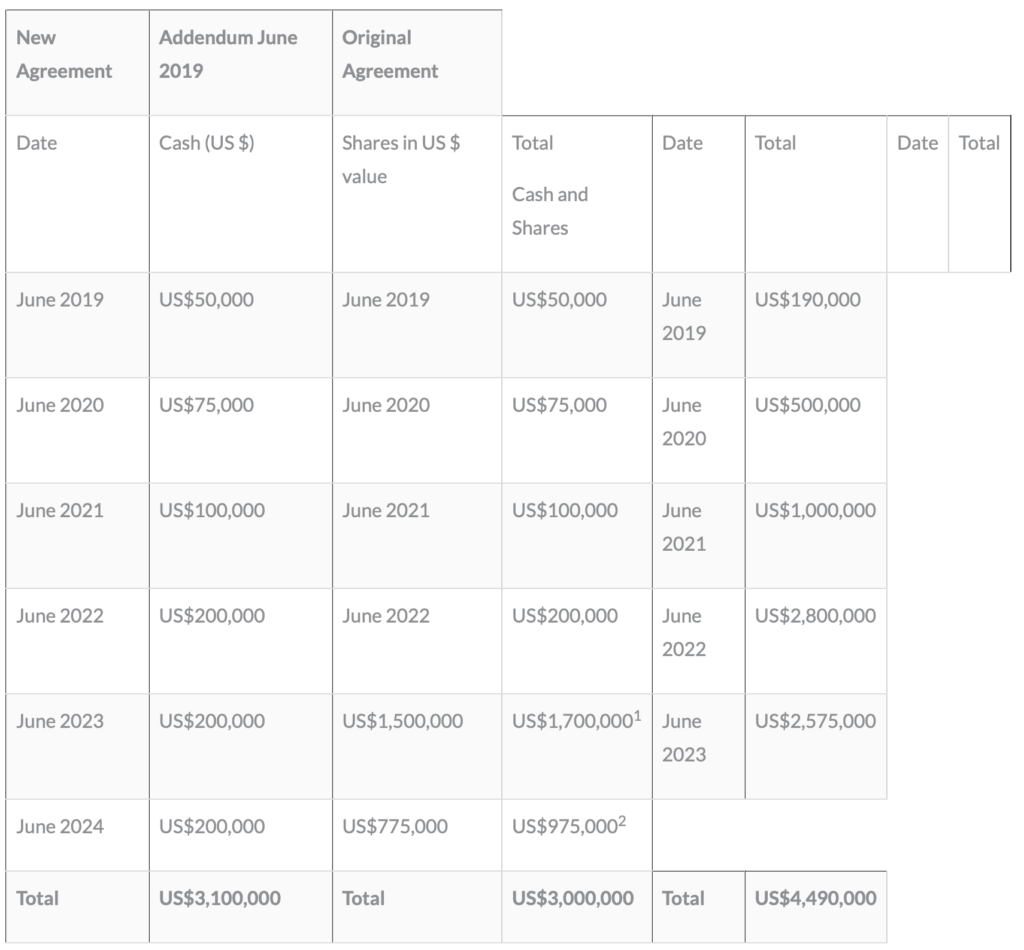Click the US$1,000,000 total cell
Screen dimensions: 1024x950
pos(815,510)
